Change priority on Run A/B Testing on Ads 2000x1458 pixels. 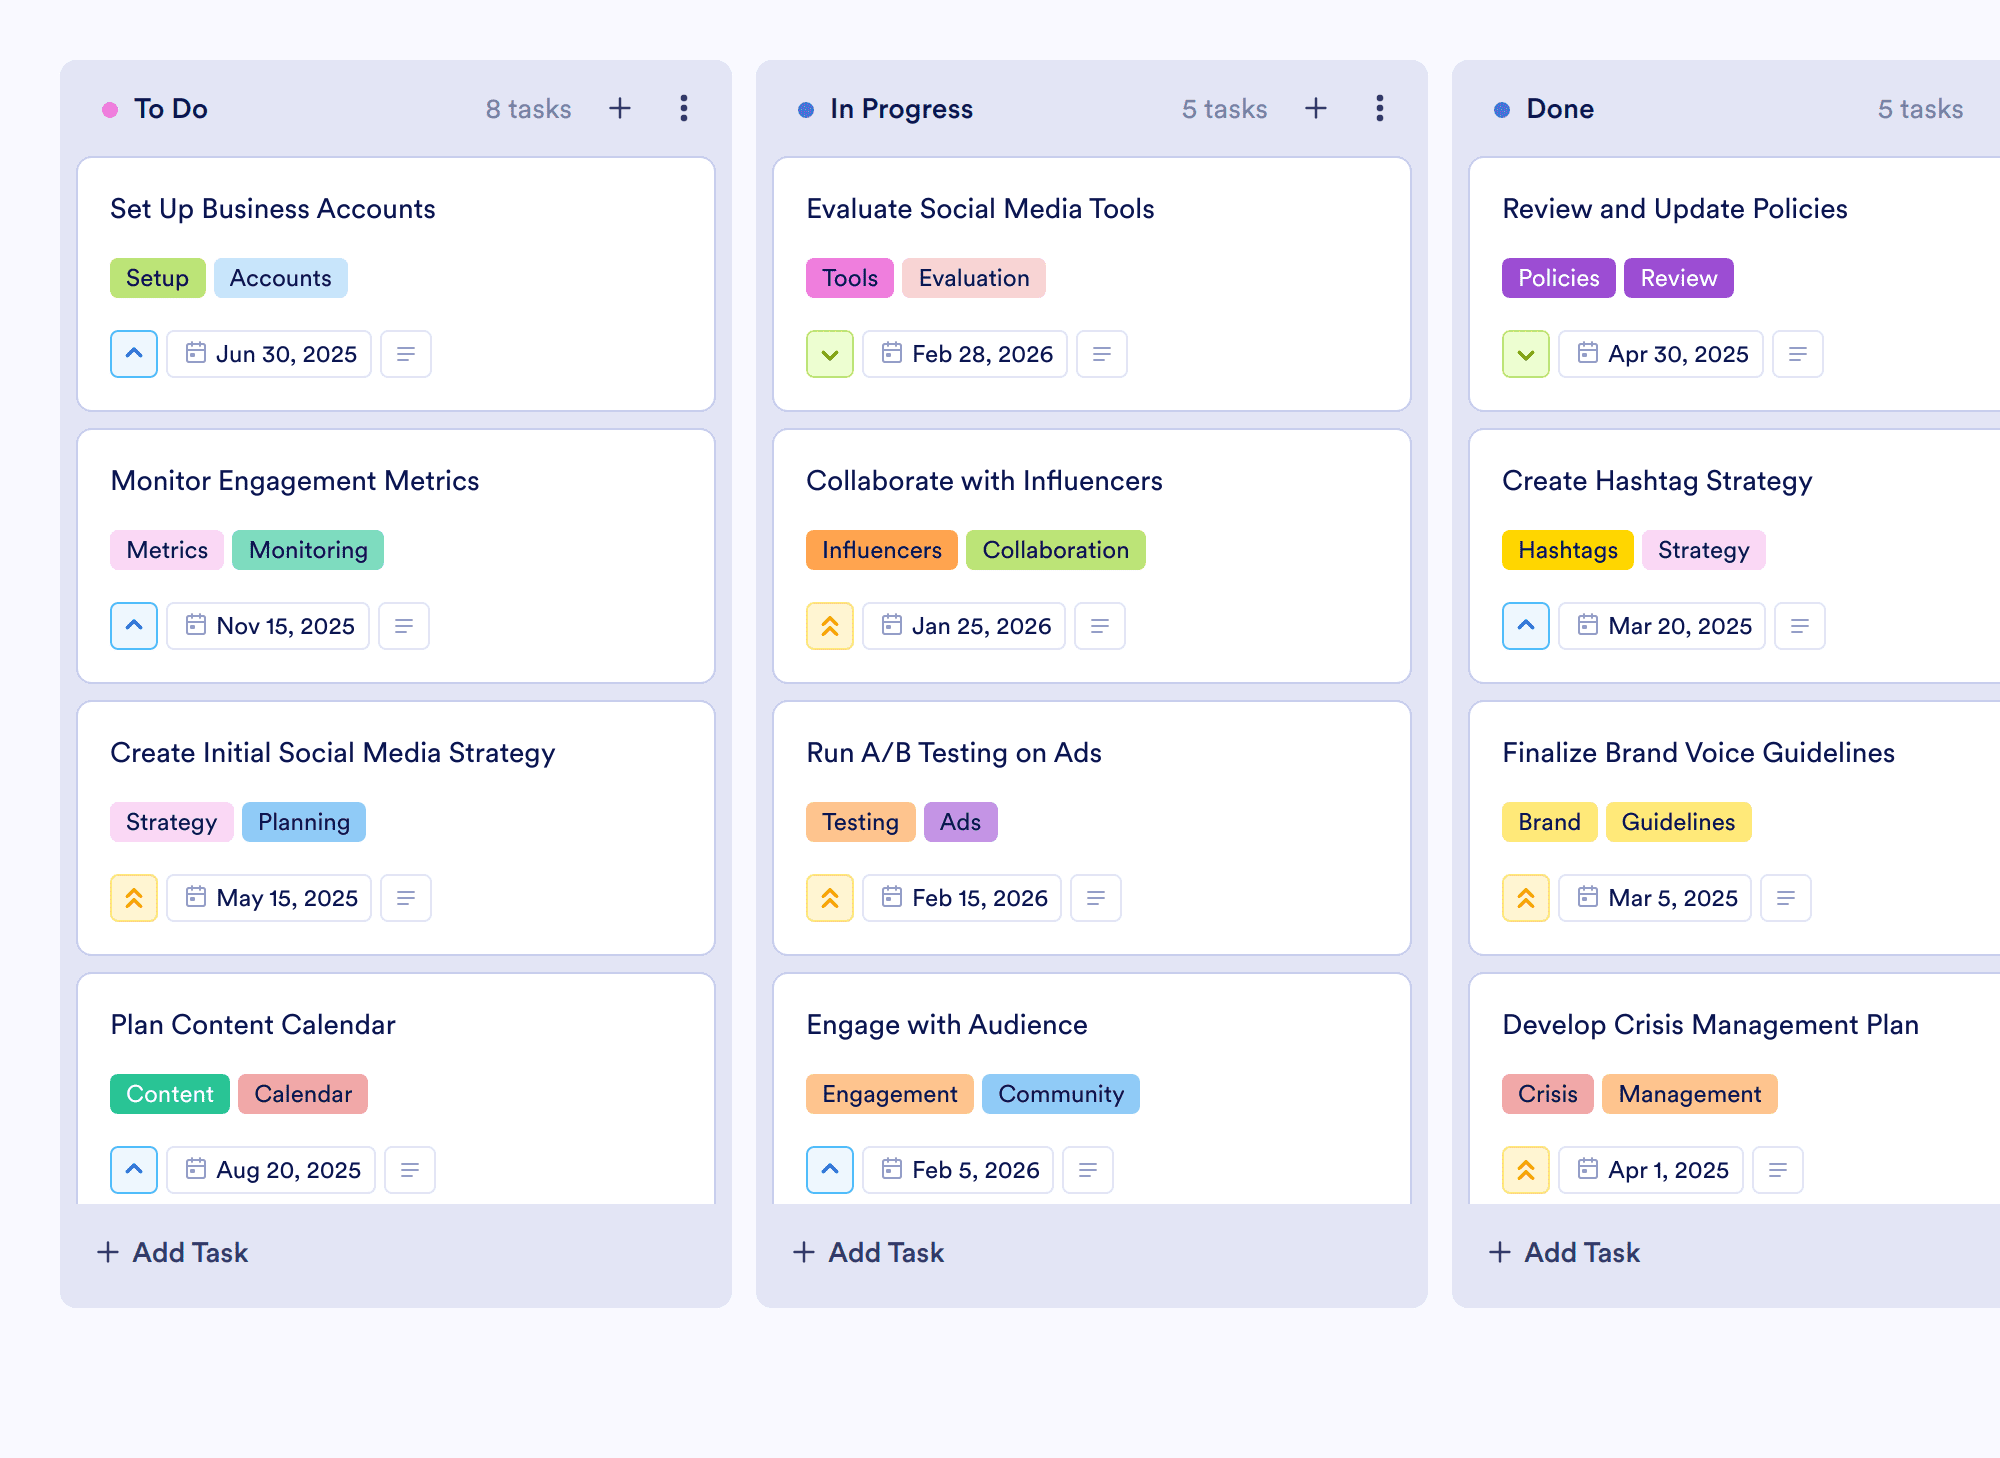click(x=830, y=898)
